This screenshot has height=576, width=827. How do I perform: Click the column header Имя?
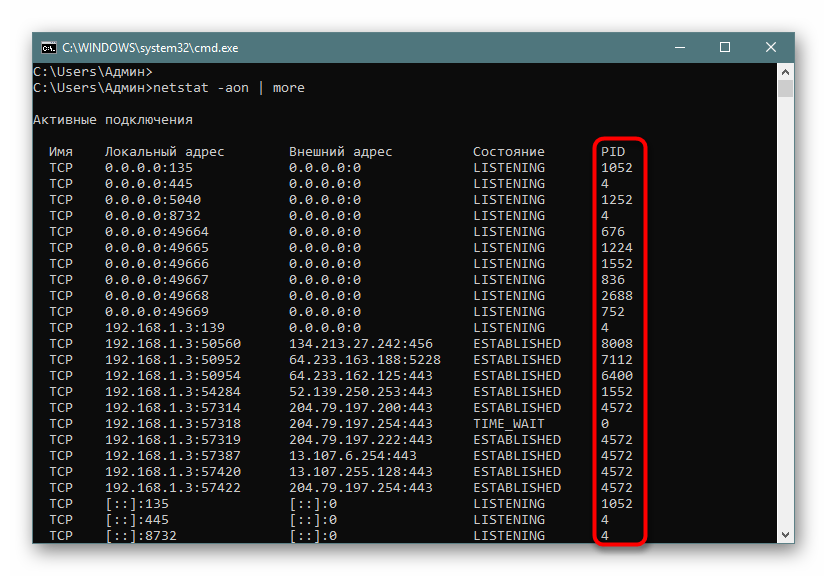[x=61, y=152]
